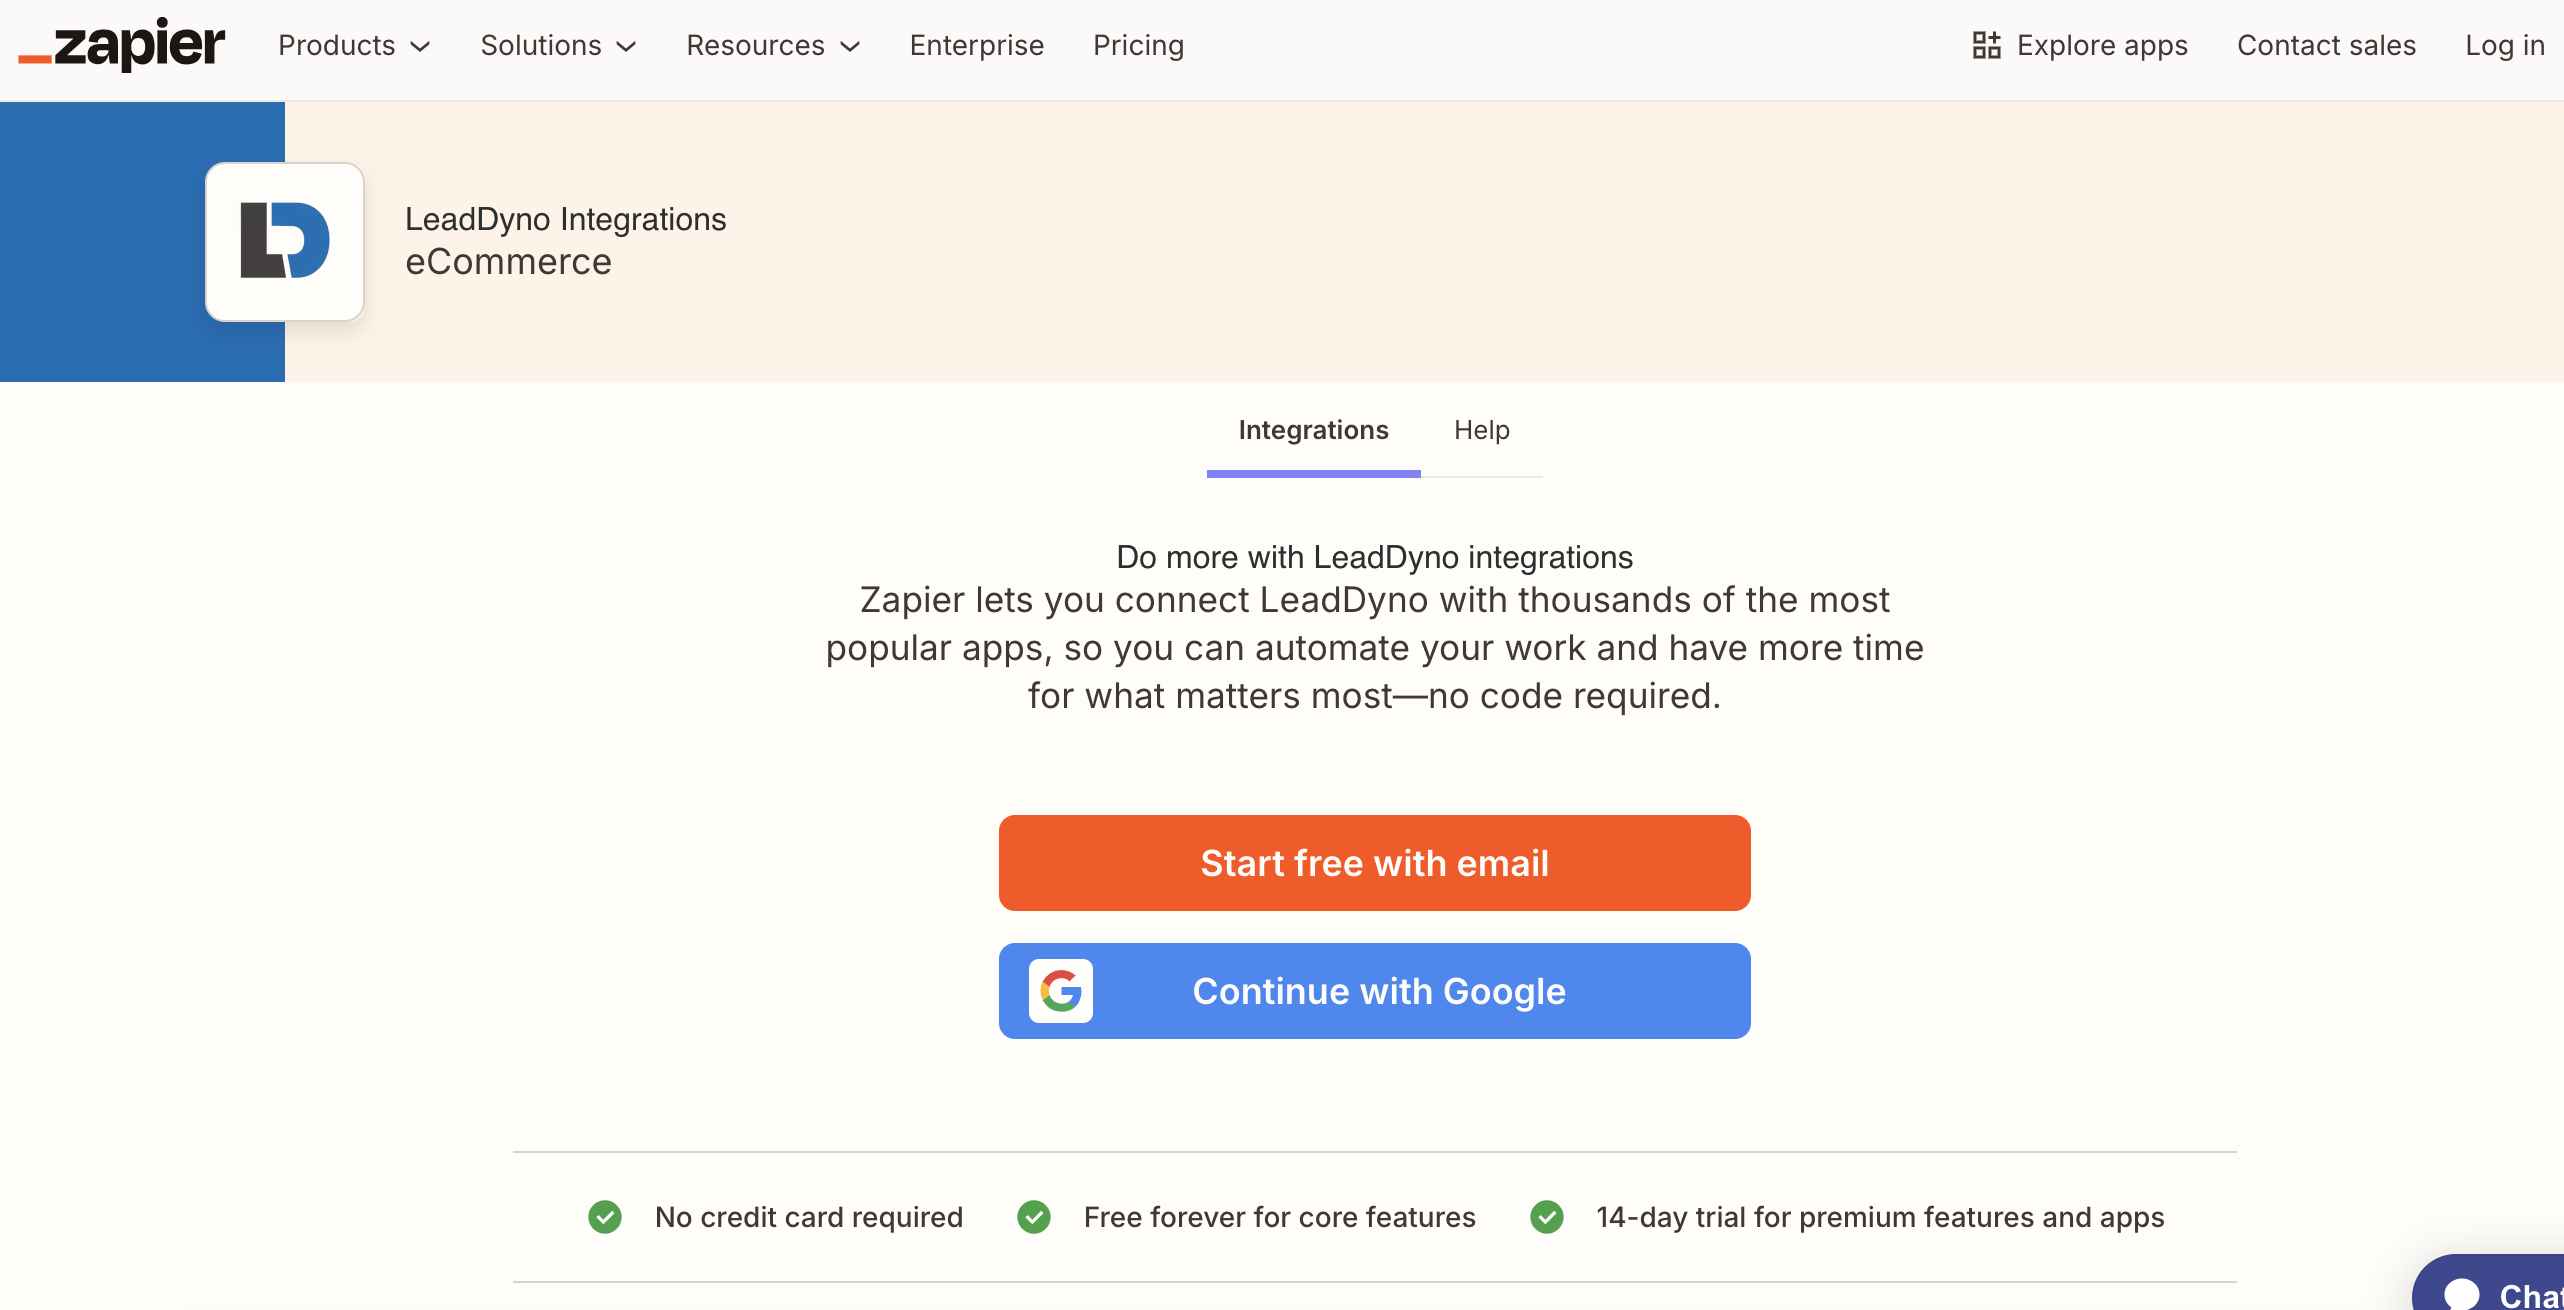Viewport: 2564px width, 1310px height.
Task: Click Start free with email
Action: pos(1374,862)
